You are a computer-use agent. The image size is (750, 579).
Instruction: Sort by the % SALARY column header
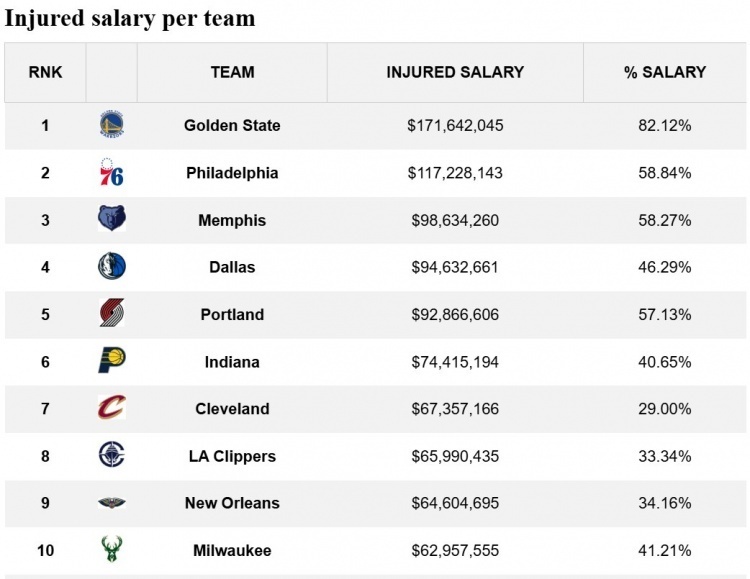pos(665,72)
